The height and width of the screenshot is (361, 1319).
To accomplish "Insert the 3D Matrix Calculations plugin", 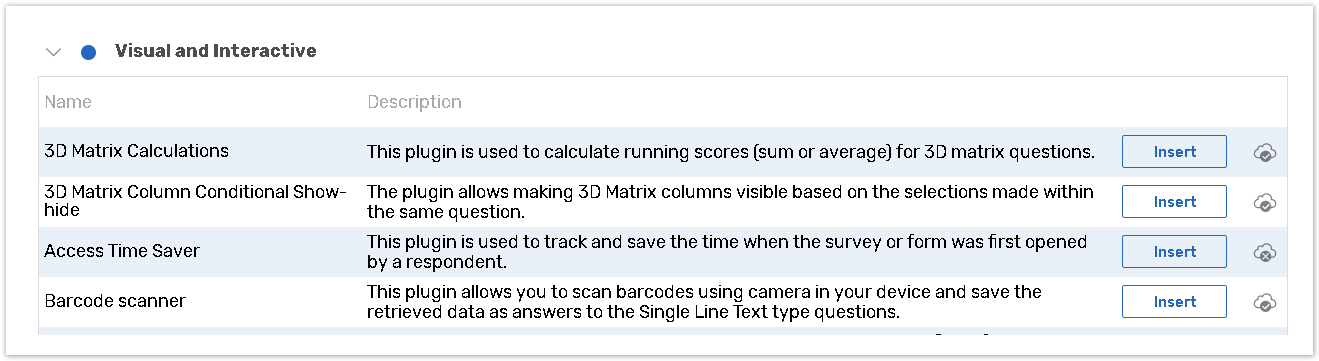I will pos(1174,152).
